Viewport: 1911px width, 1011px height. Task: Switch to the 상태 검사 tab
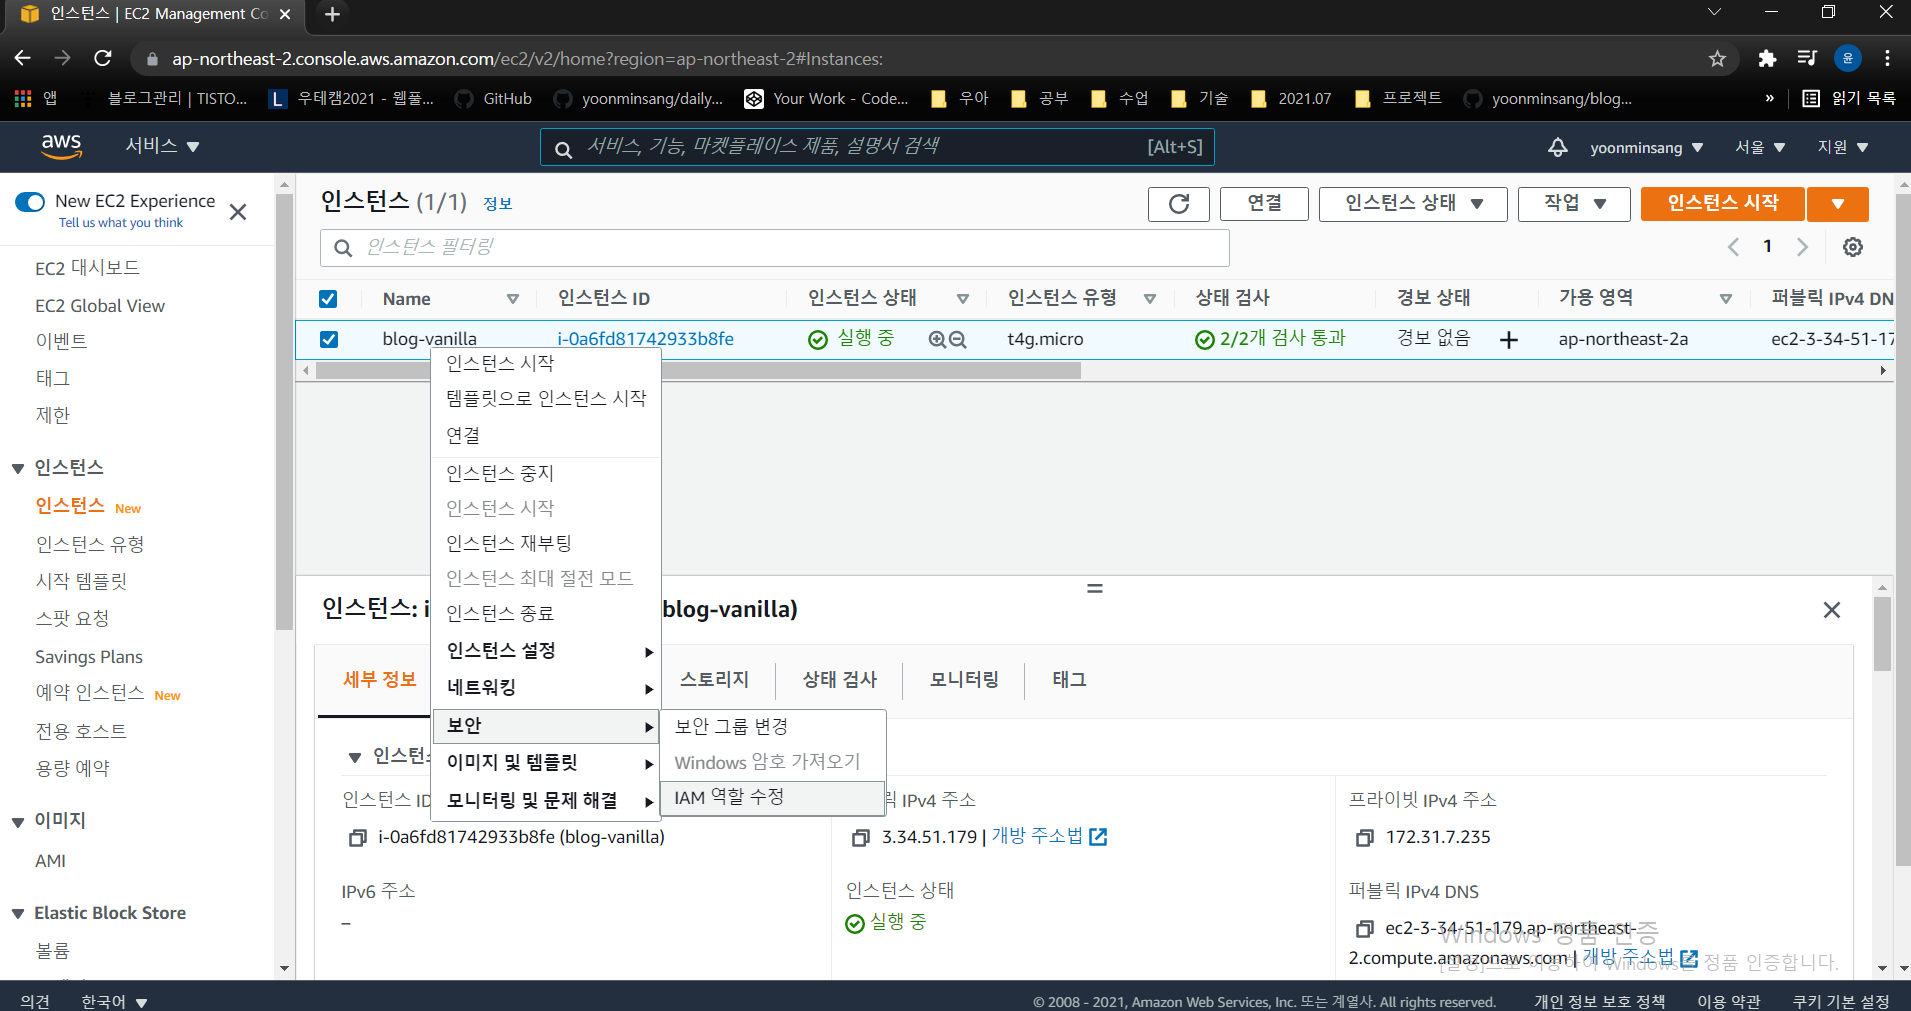[840, 680]
